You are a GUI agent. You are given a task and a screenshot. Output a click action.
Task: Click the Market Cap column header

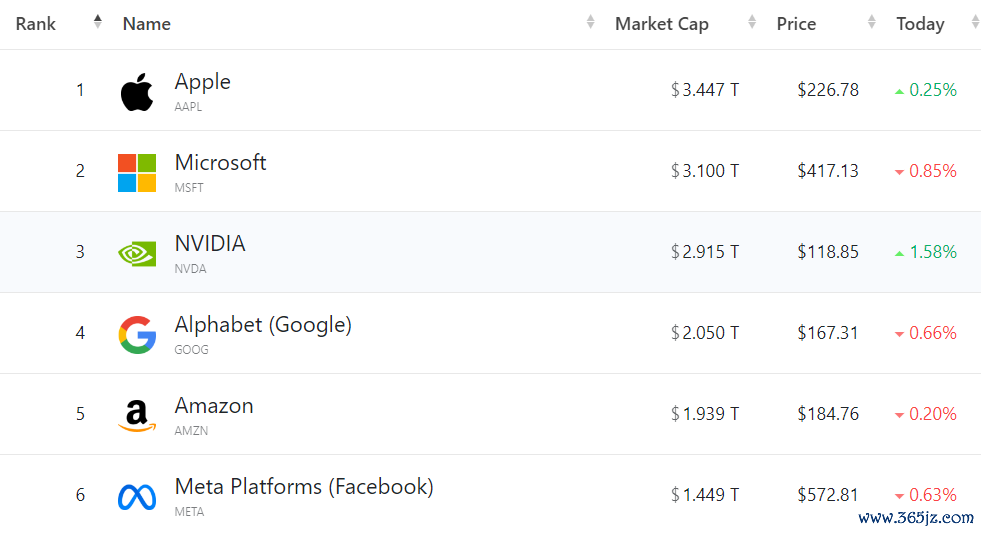[x=661, y=24]
